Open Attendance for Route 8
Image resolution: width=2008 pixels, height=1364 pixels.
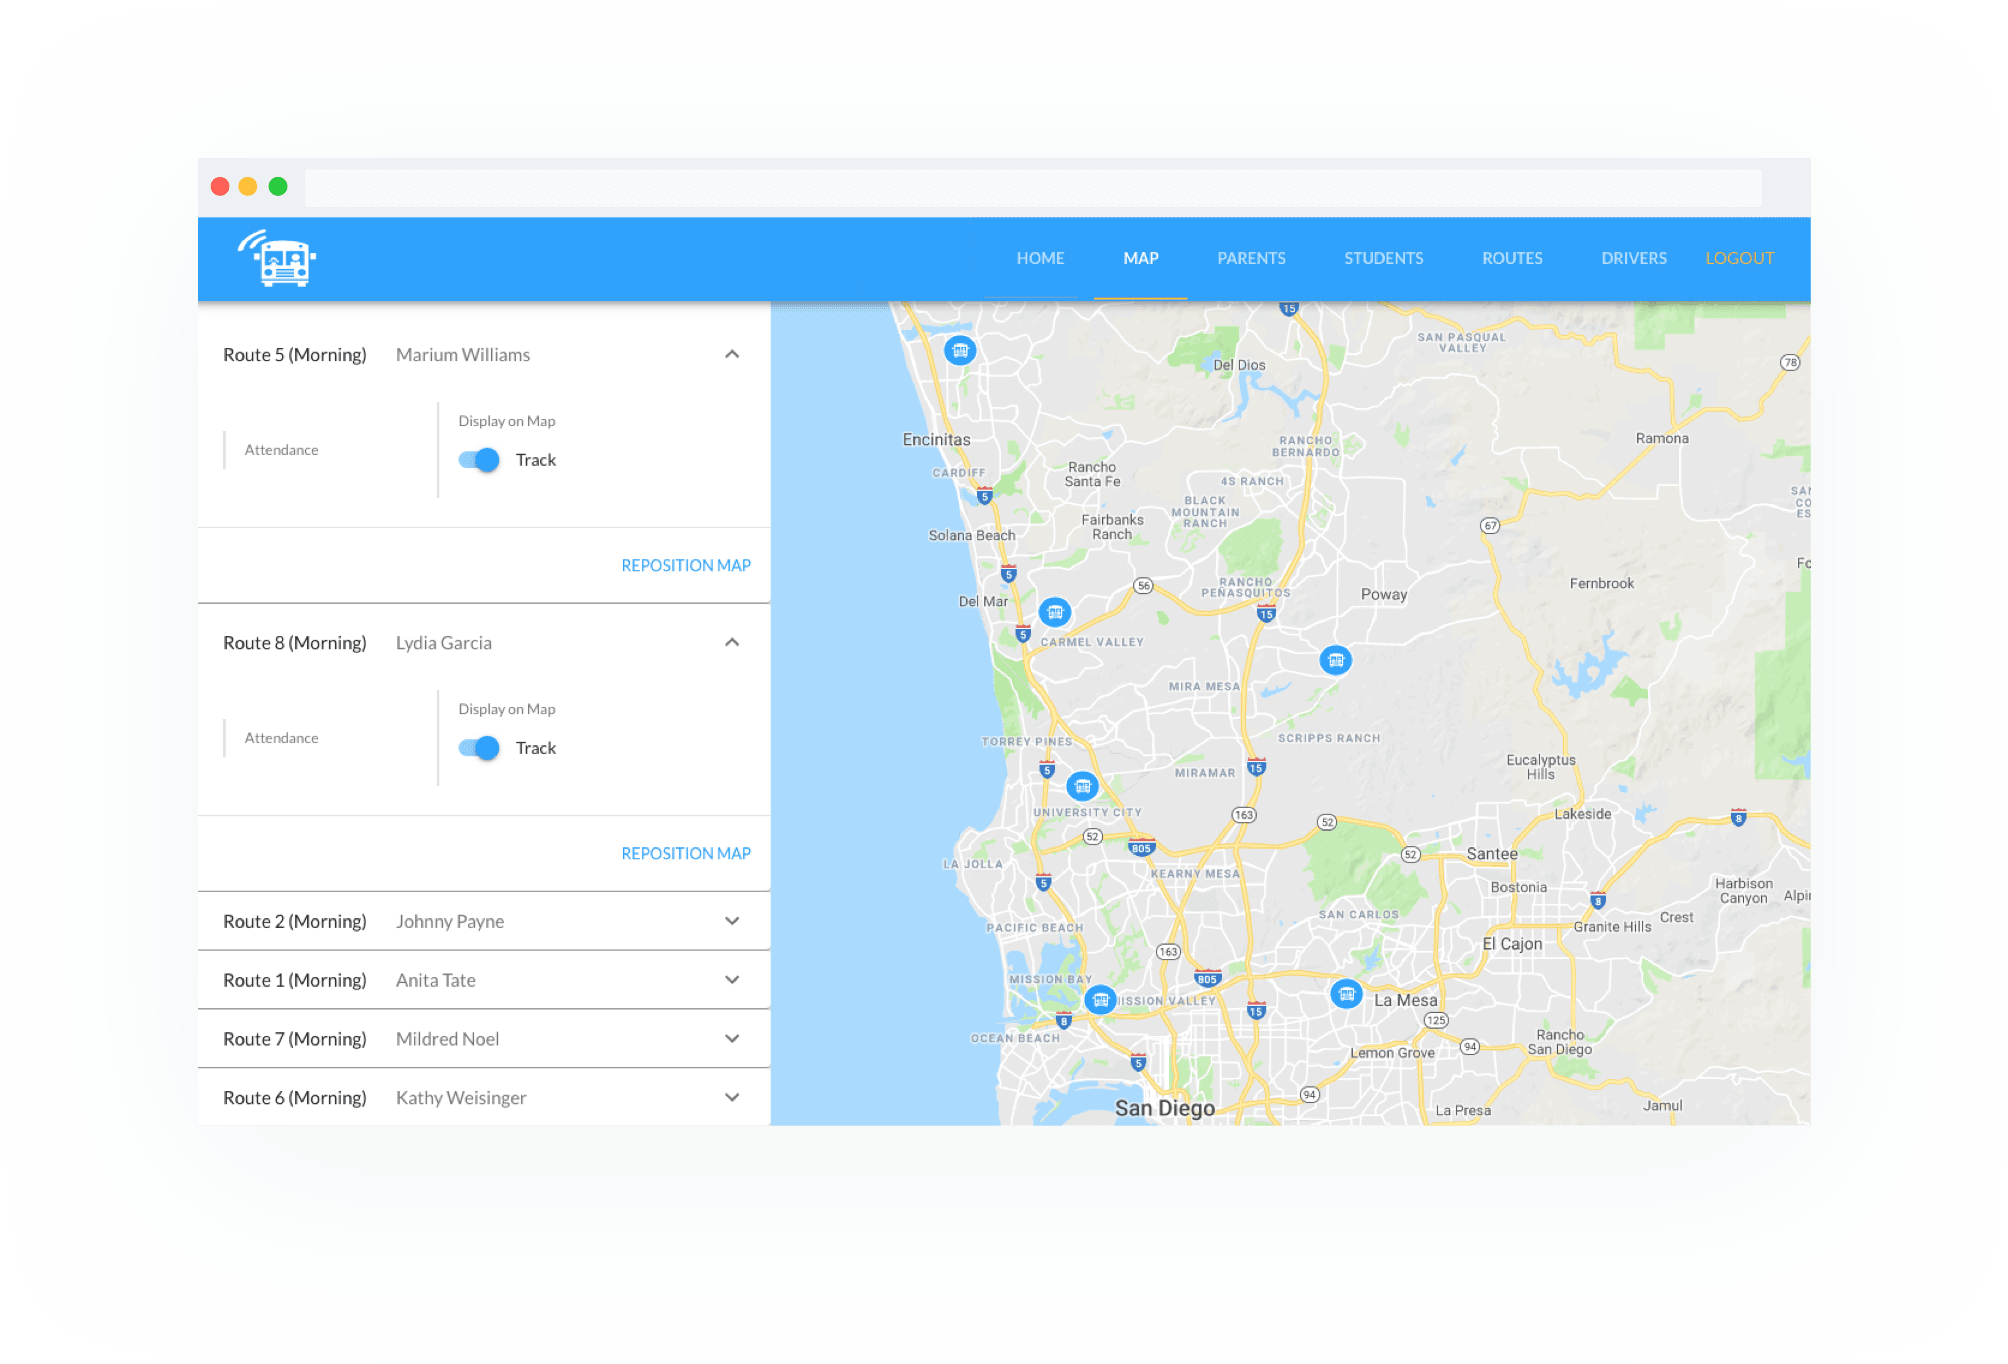click(281, 738)
